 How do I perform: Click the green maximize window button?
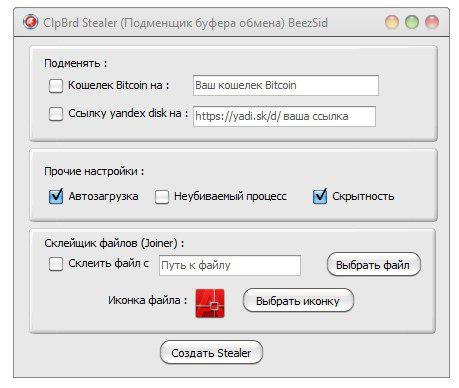click(412, 22)
